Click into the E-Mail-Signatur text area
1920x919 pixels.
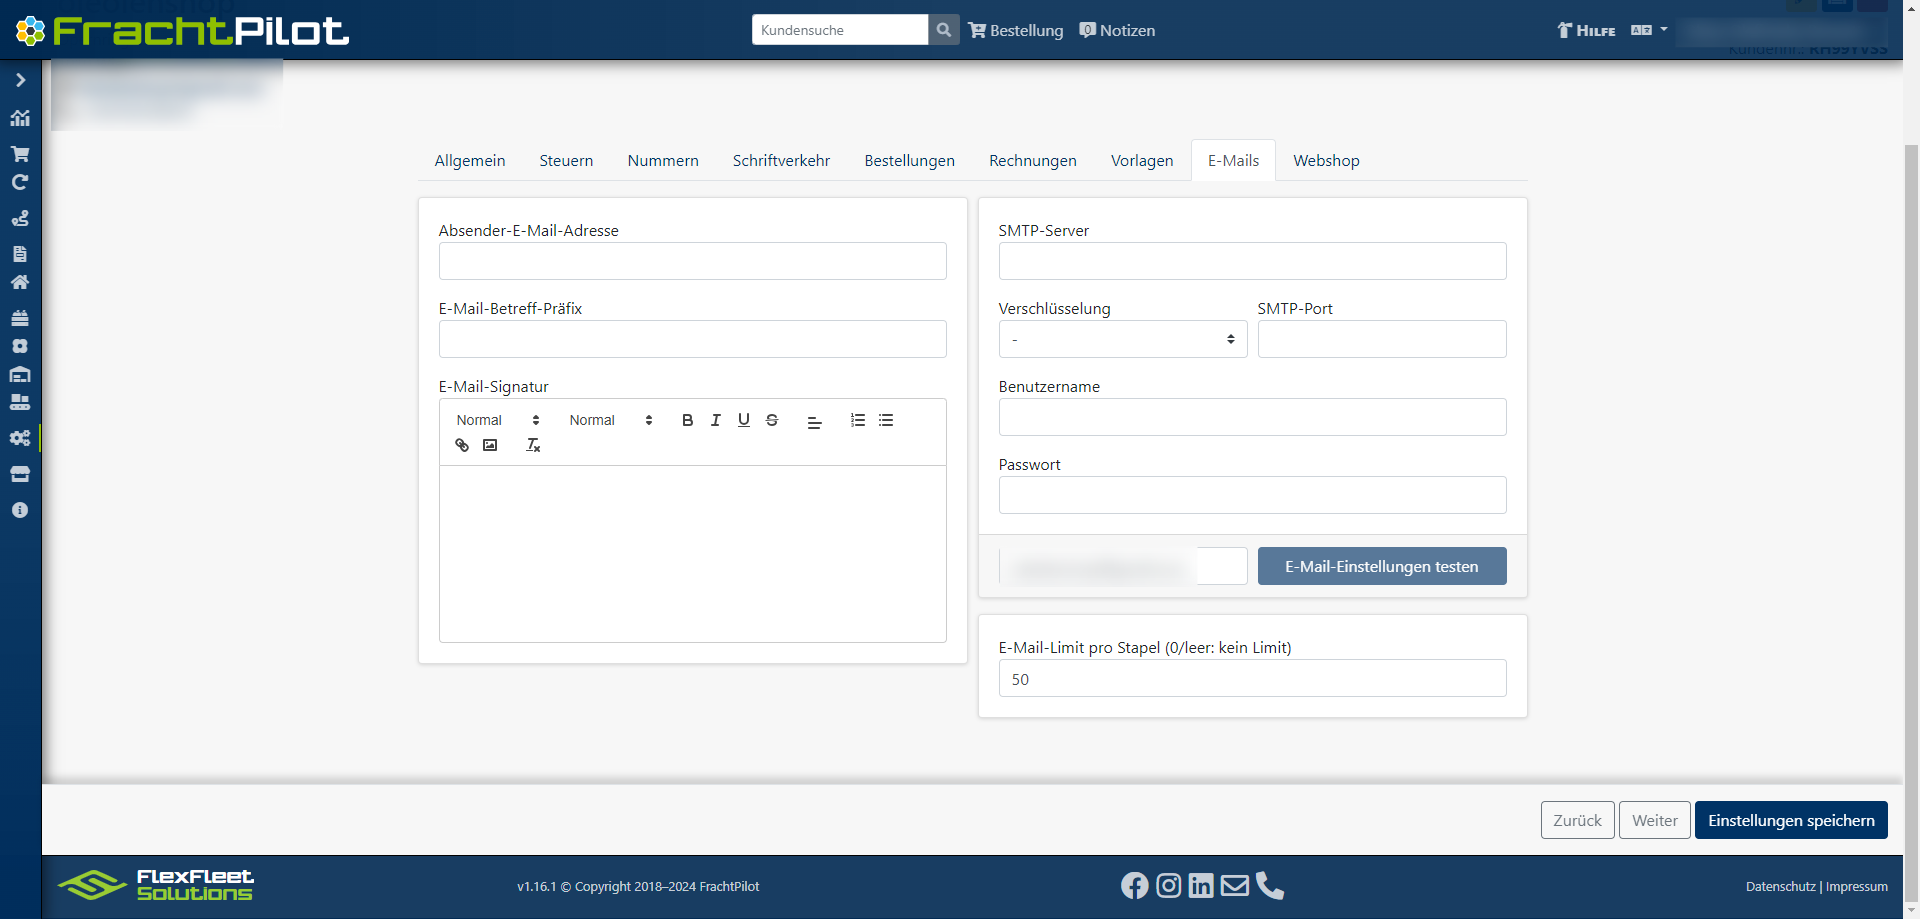click(692, 554)
